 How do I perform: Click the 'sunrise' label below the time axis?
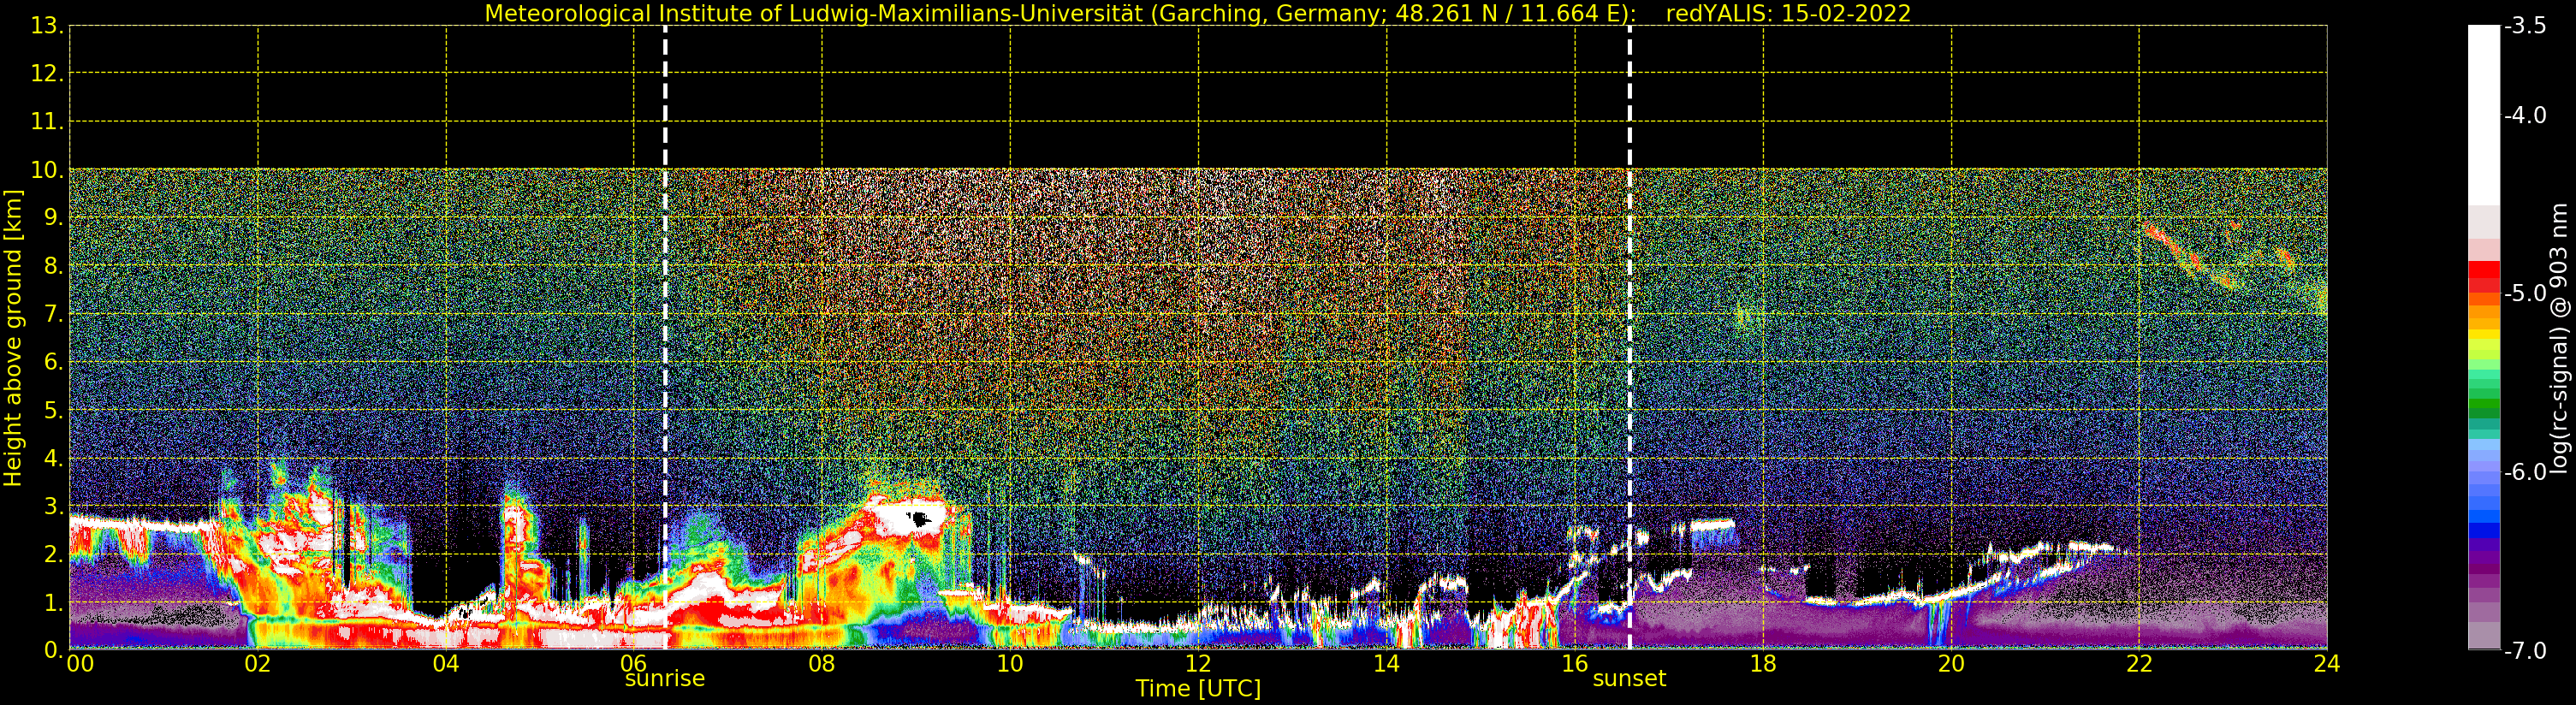[665, 678]
